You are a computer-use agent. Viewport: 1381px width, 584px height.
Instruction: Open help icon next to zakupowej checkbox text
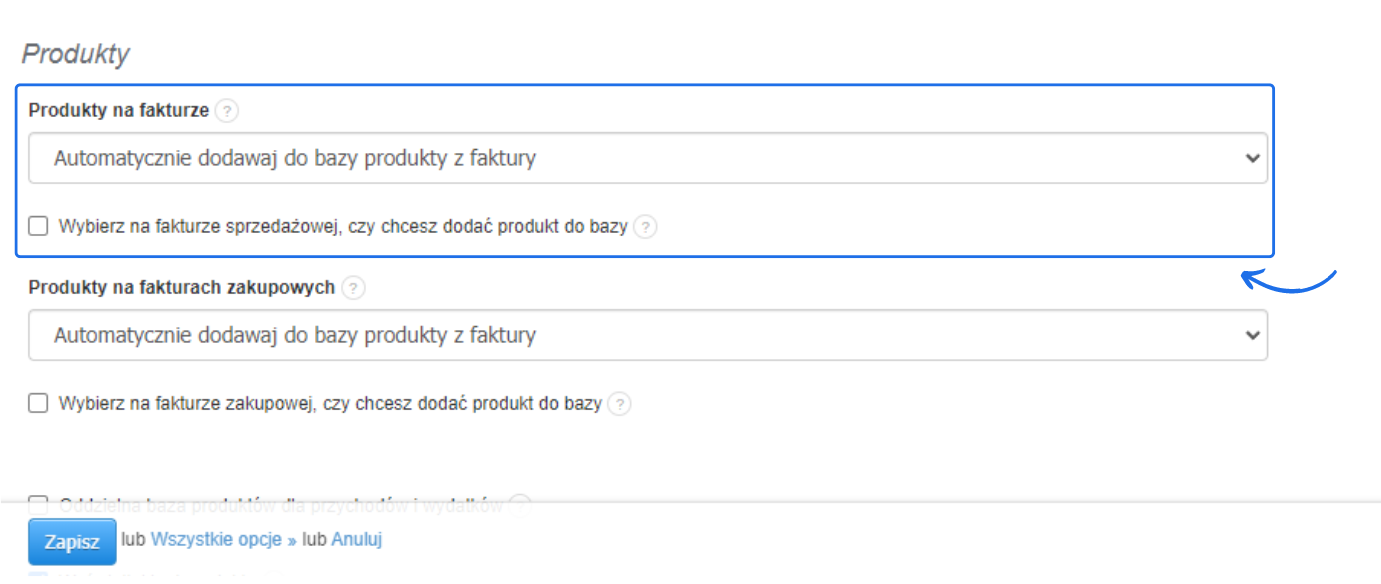(620, 404)
